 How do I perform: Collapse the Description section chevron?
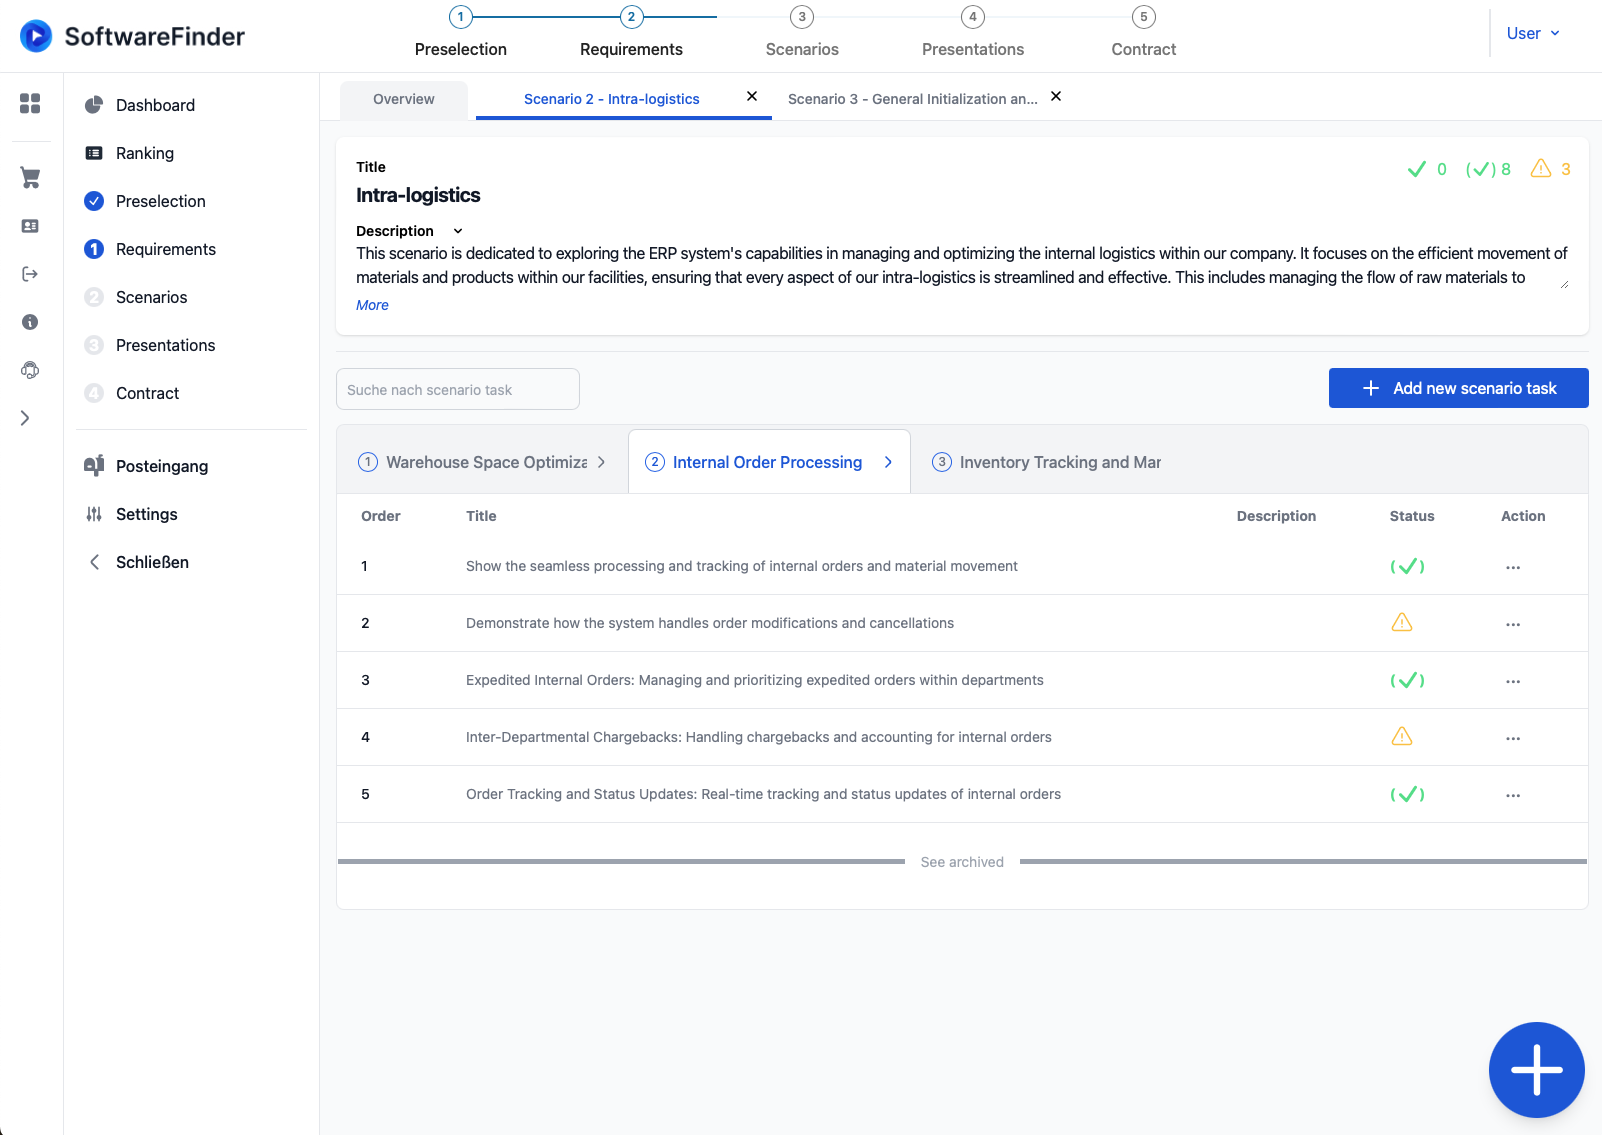[x=458, y=231]
